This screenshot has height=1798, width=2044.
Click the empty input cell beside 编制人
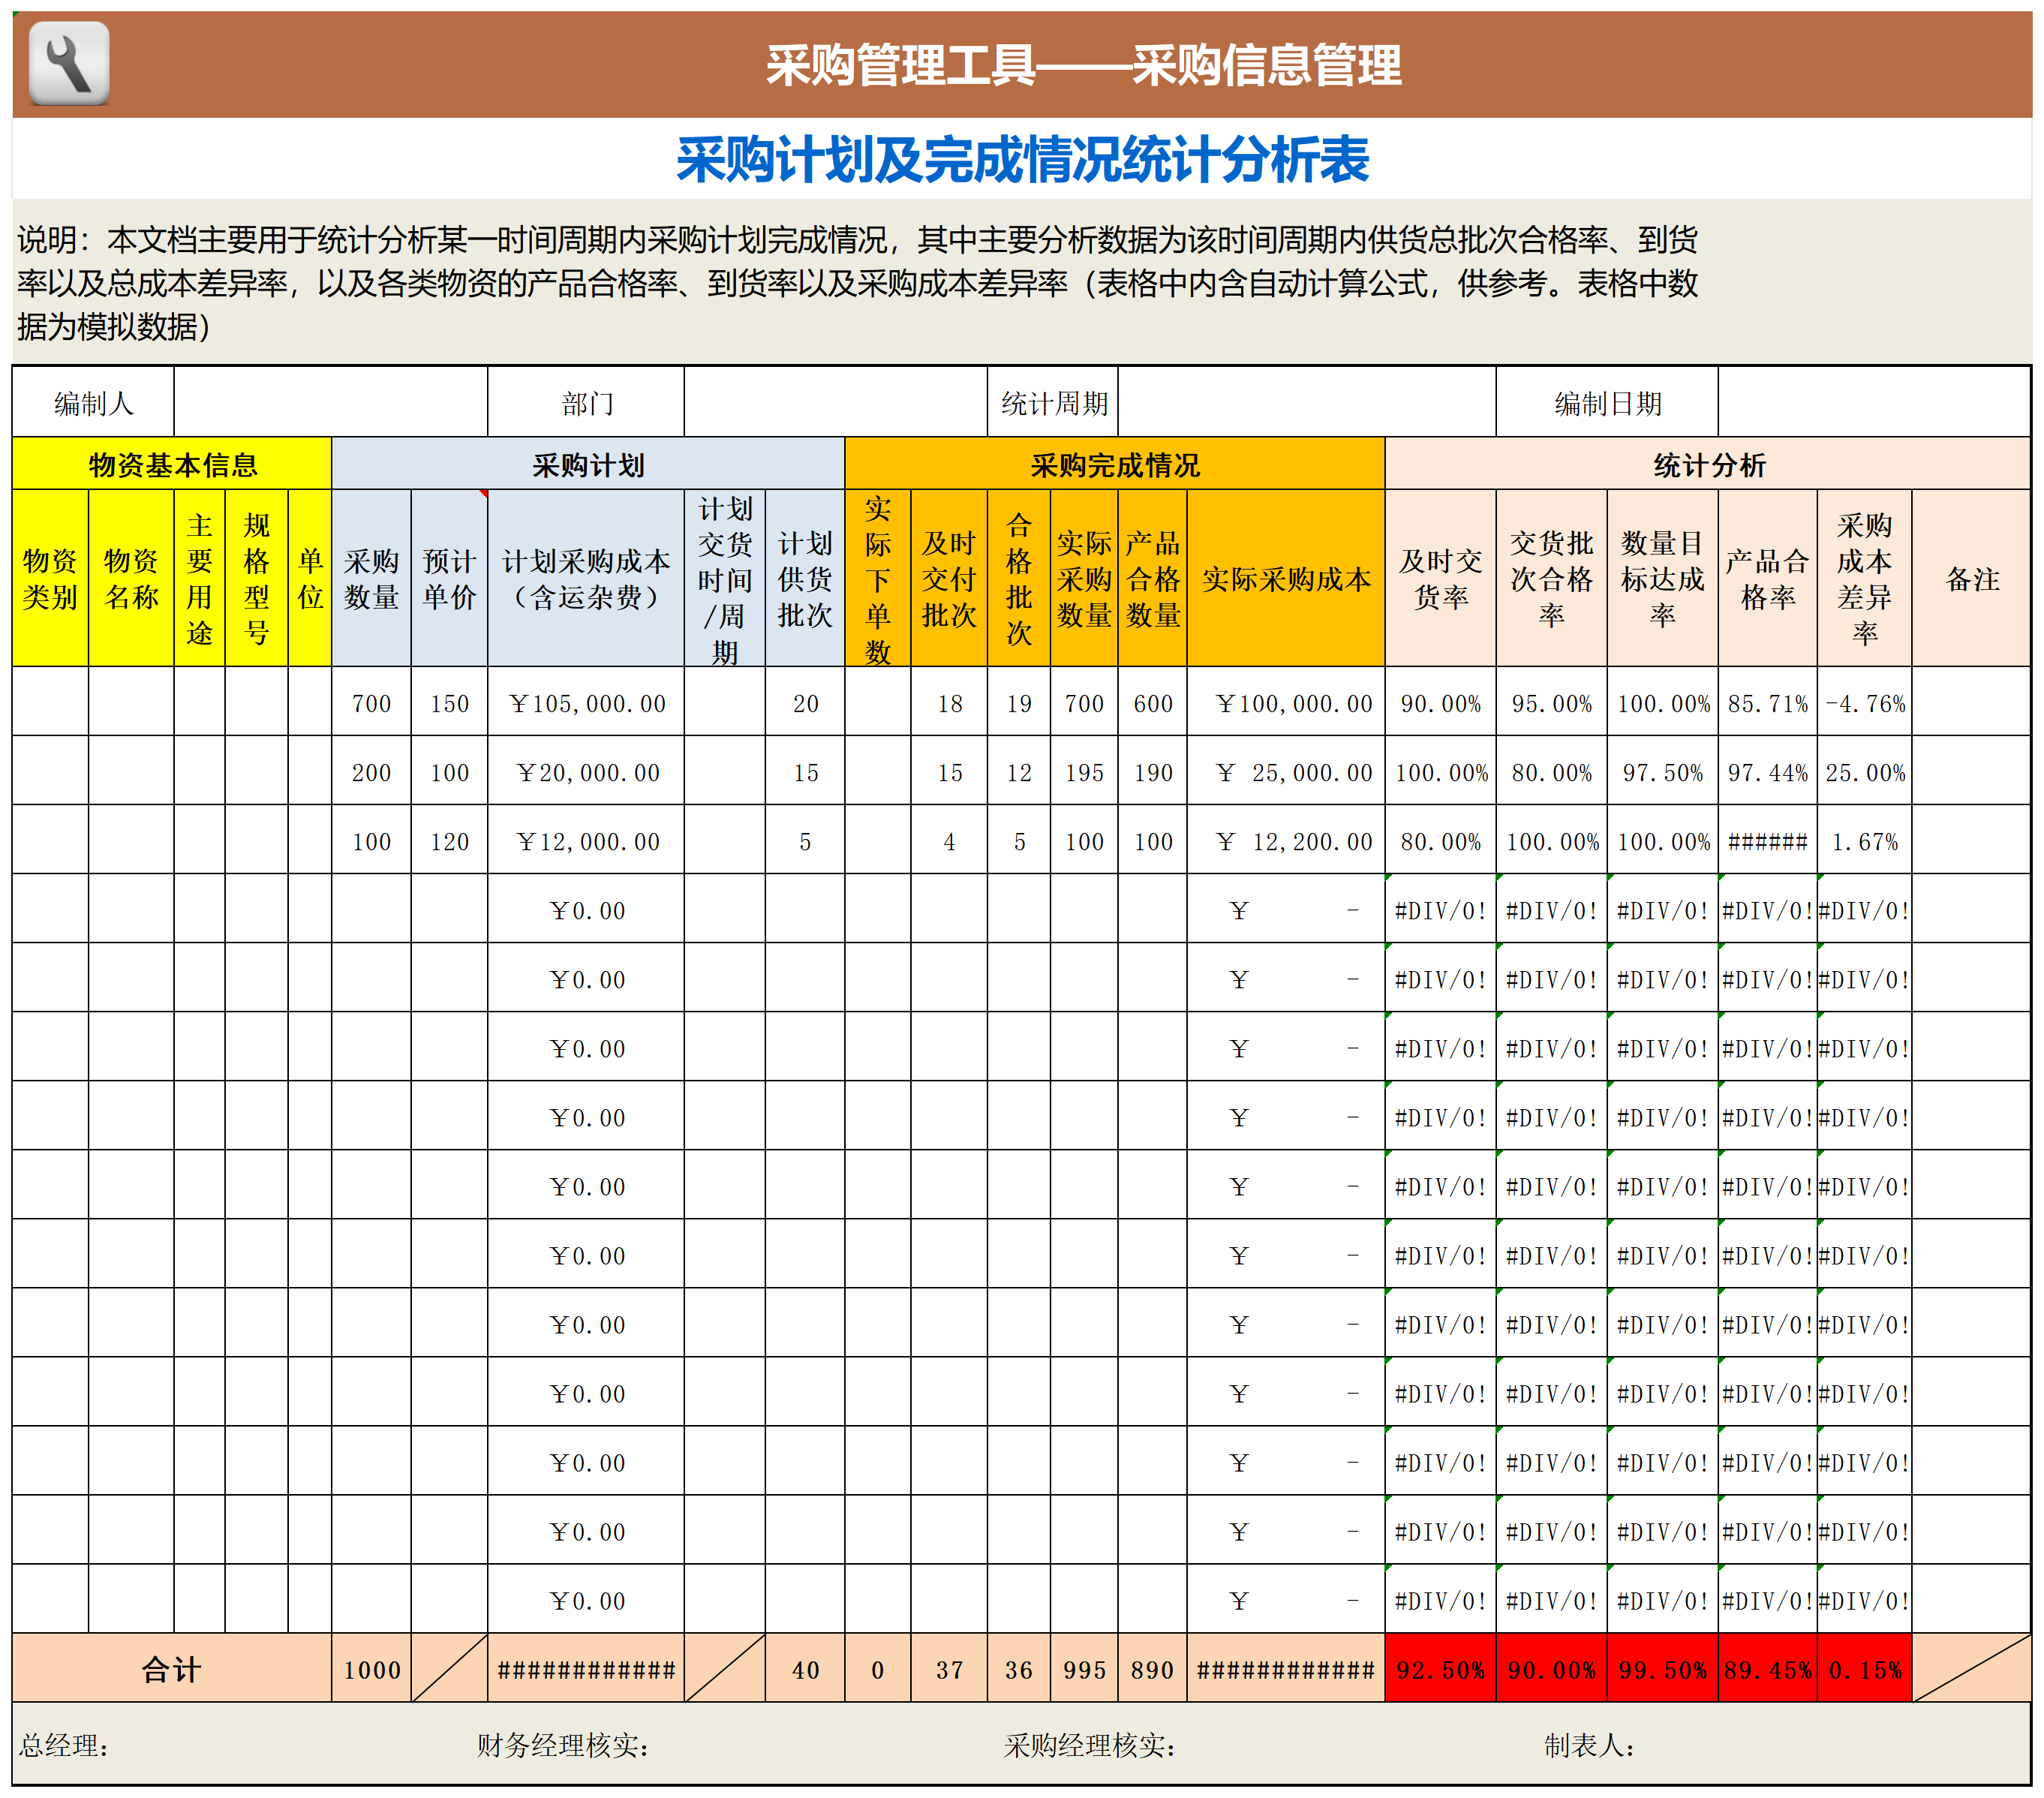(331, 403)
